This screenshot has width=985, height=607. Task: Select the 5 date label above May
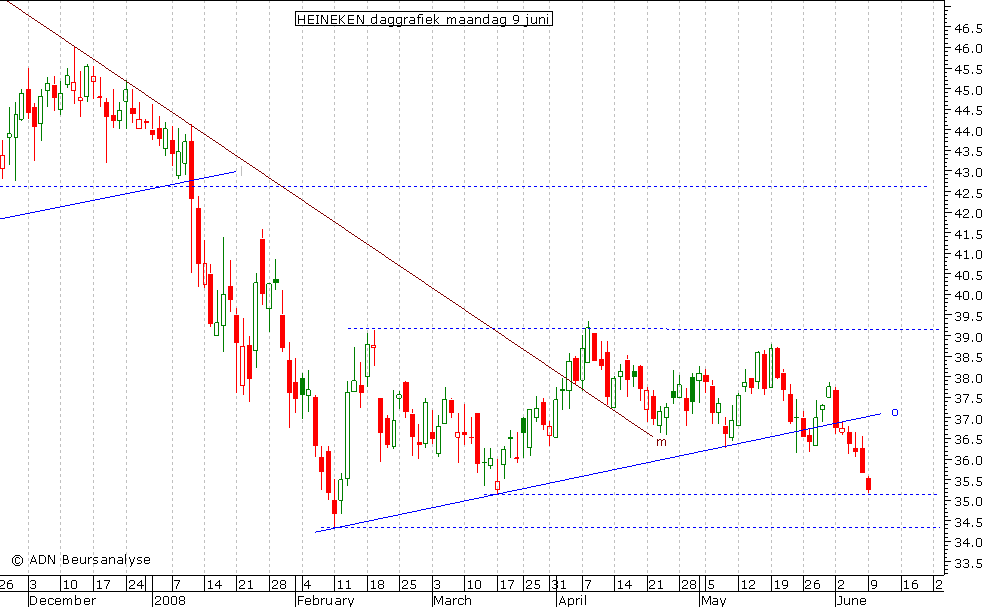coord(710,584)
